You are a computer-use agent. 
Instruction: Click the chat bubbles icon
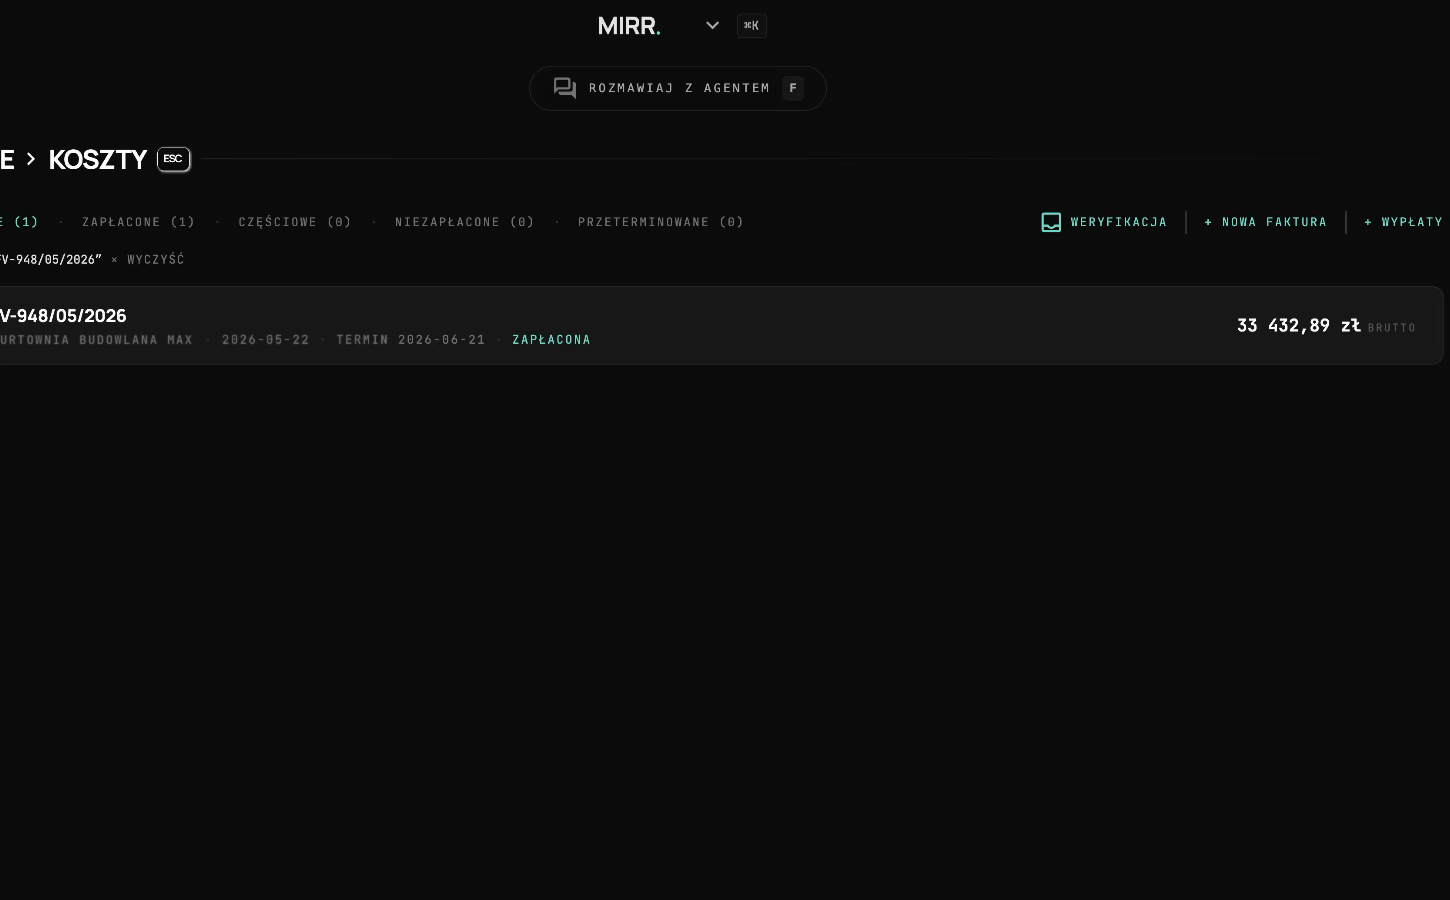[565, 88]
